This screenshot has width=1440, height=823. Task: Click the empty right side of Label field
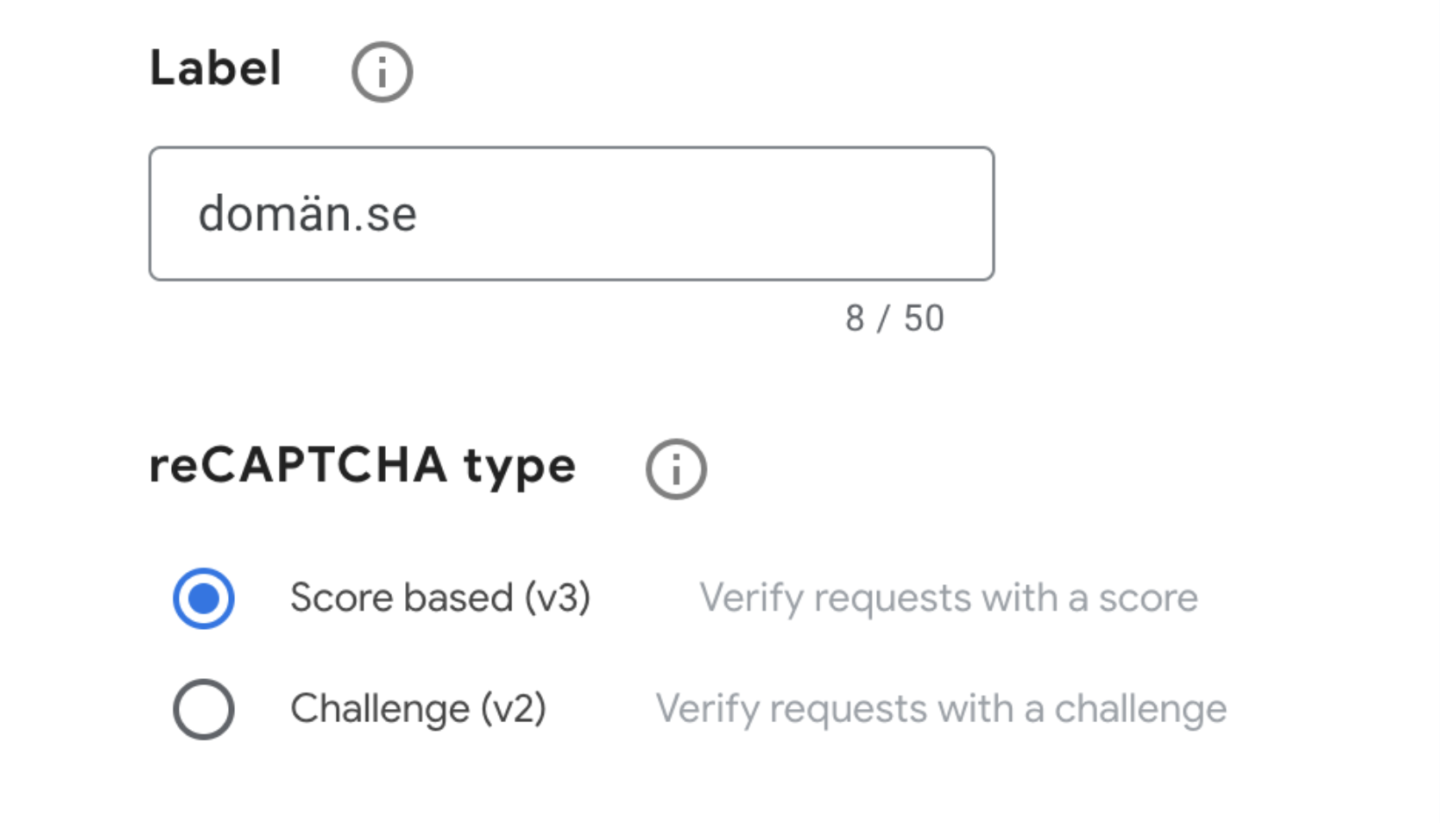click(x=800, y=214)
